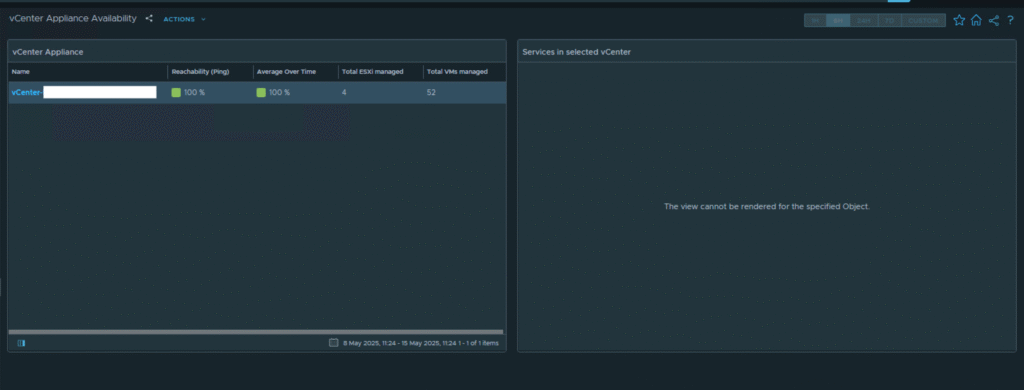Screen dimensions: 1024x390
Task: Click the vCenter Appliance Availability dashboard title
Action: tap(73, 19)
